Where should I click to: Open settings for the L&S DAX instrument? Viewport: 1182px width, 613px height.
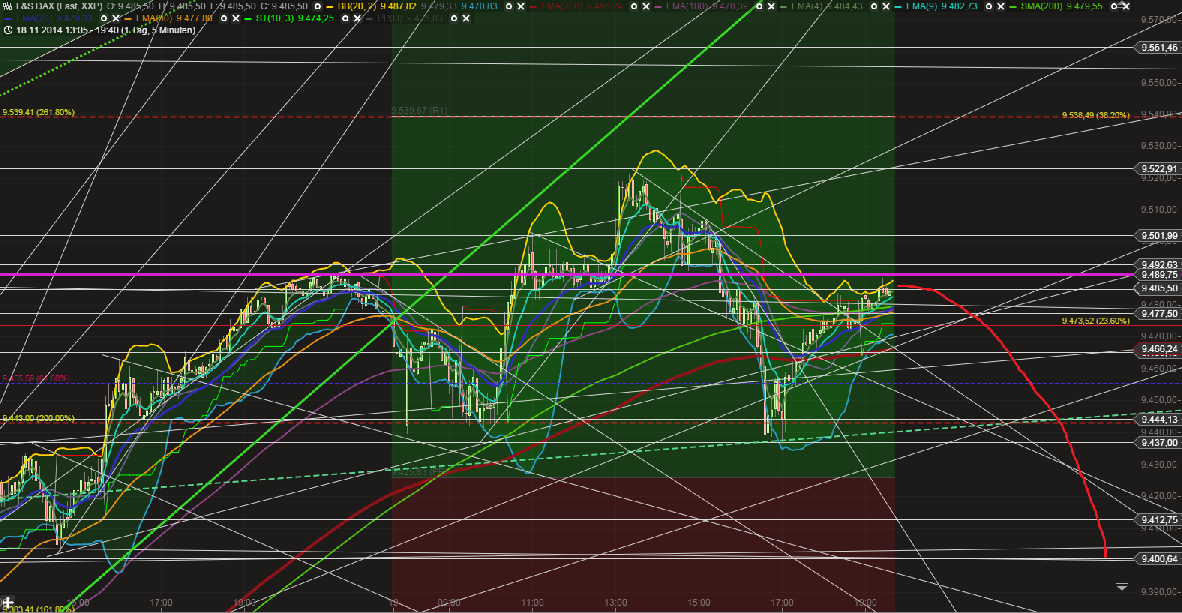[317, 6]
